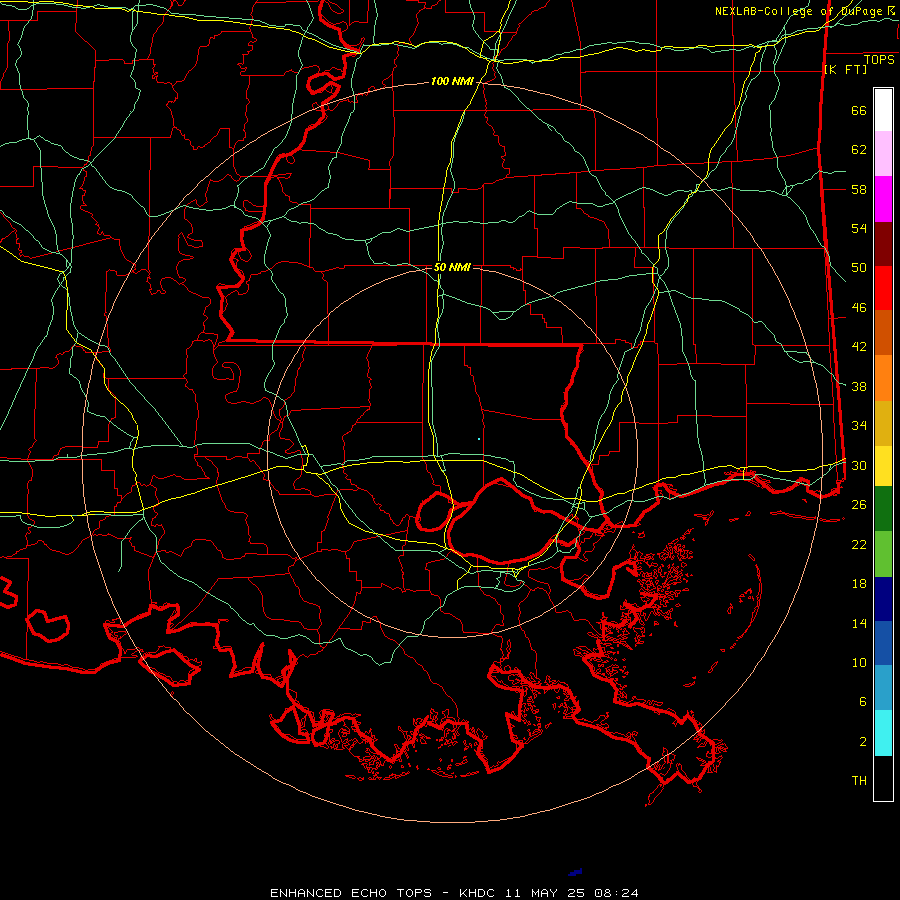
Task: Click the black TH swatch at legend bottom
Action: [x=883, y=778]
